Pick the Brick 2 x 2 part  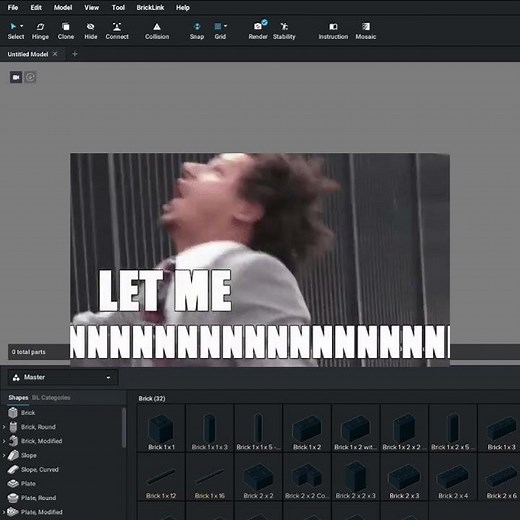[258, 477]
